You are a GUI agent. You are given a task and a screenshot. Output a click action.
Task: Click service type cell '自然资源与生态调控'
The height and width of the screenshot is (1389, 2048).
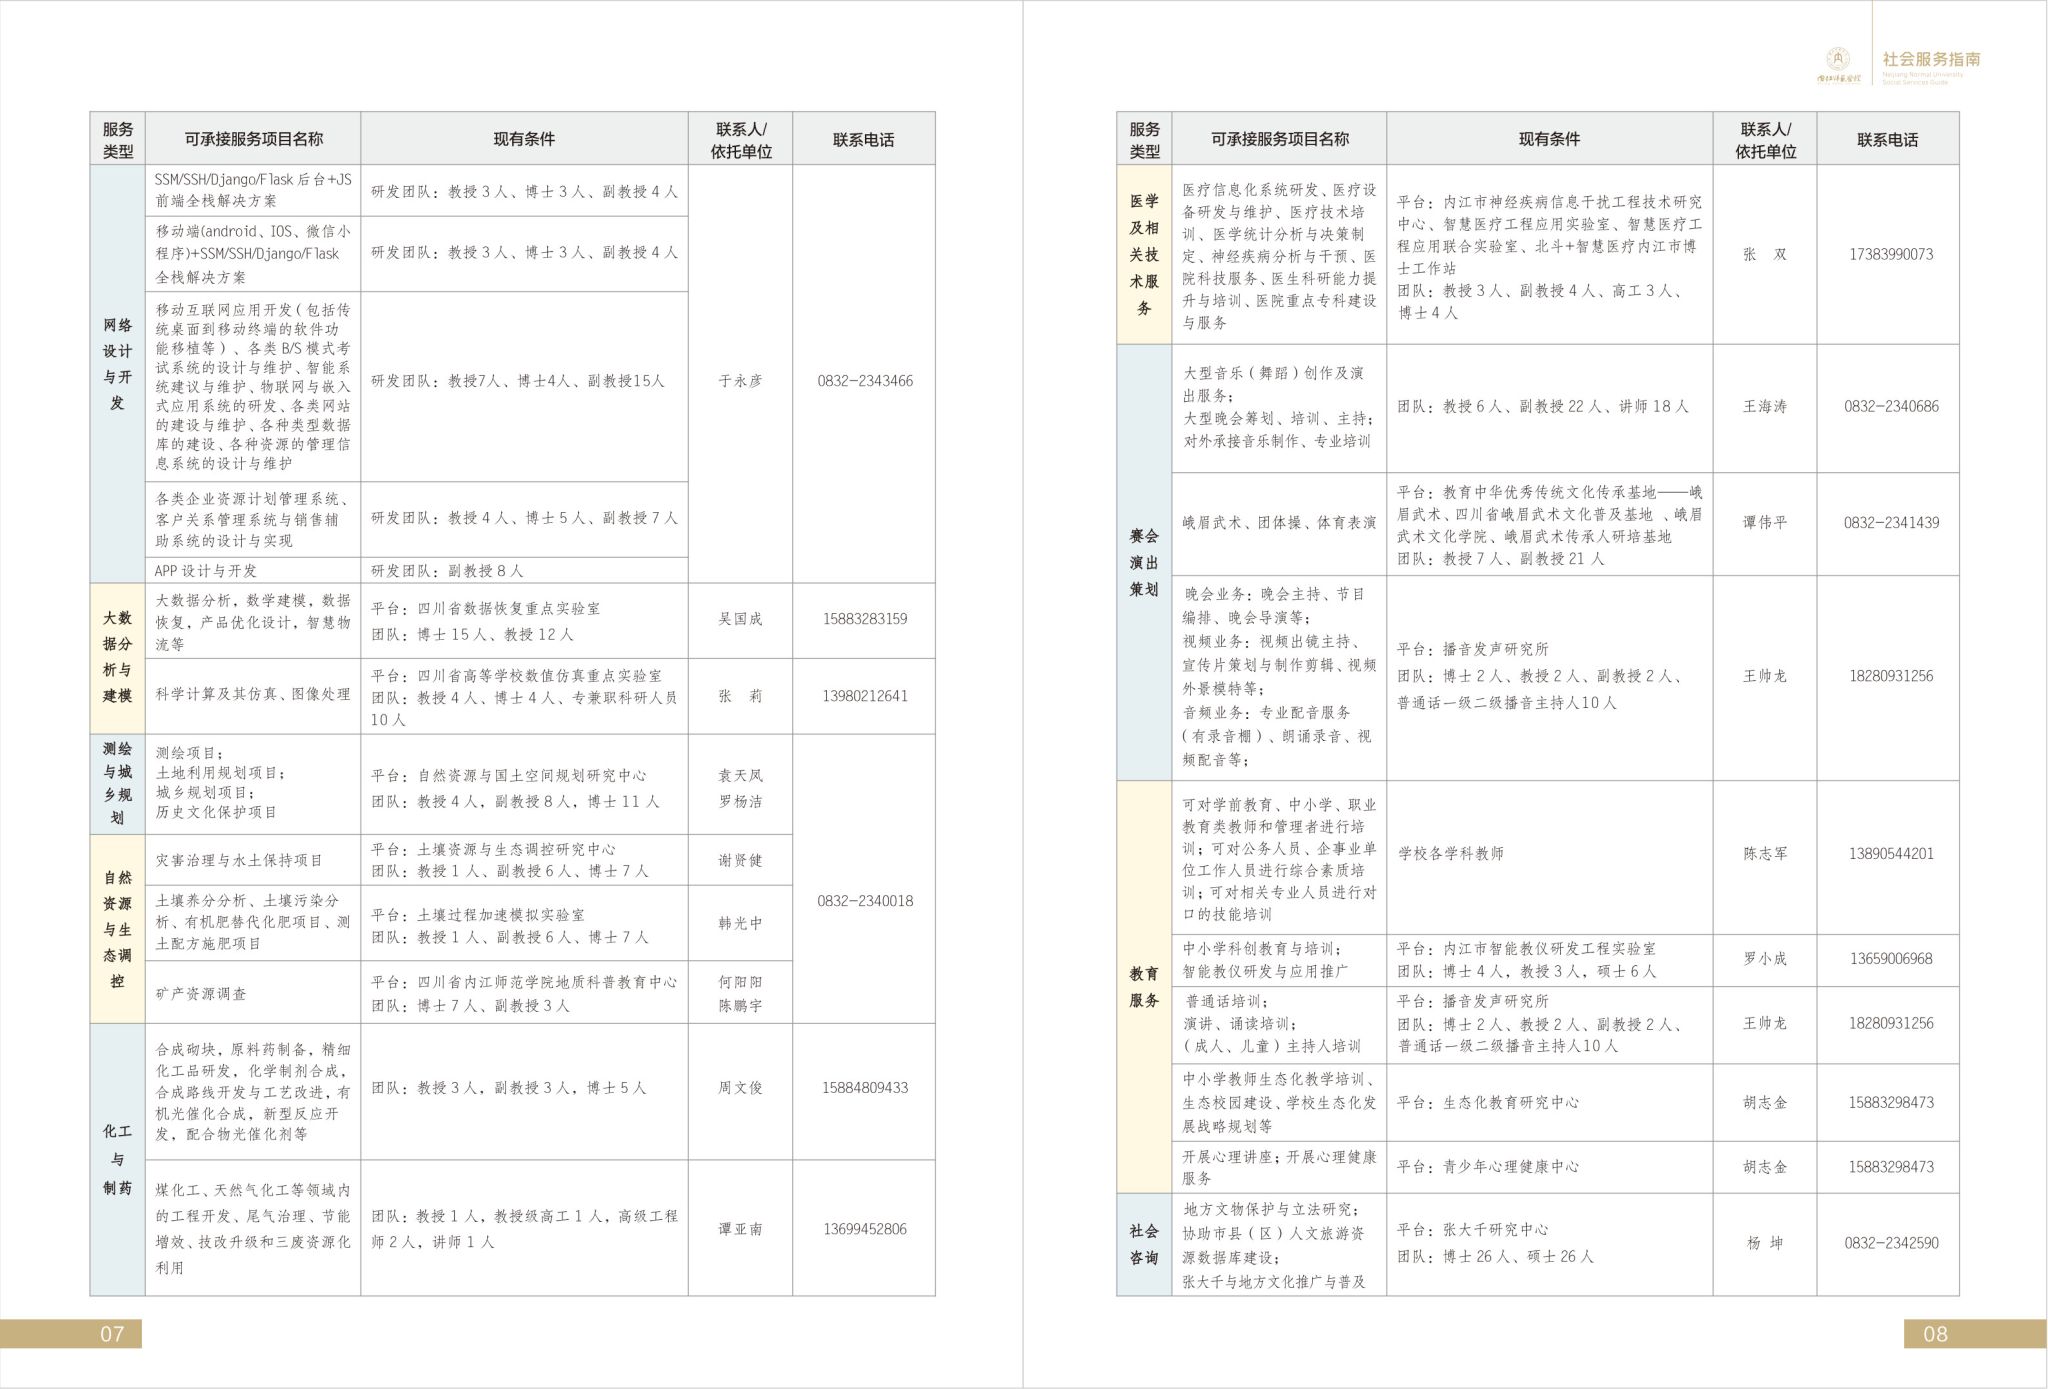click(x=118, y=929)
